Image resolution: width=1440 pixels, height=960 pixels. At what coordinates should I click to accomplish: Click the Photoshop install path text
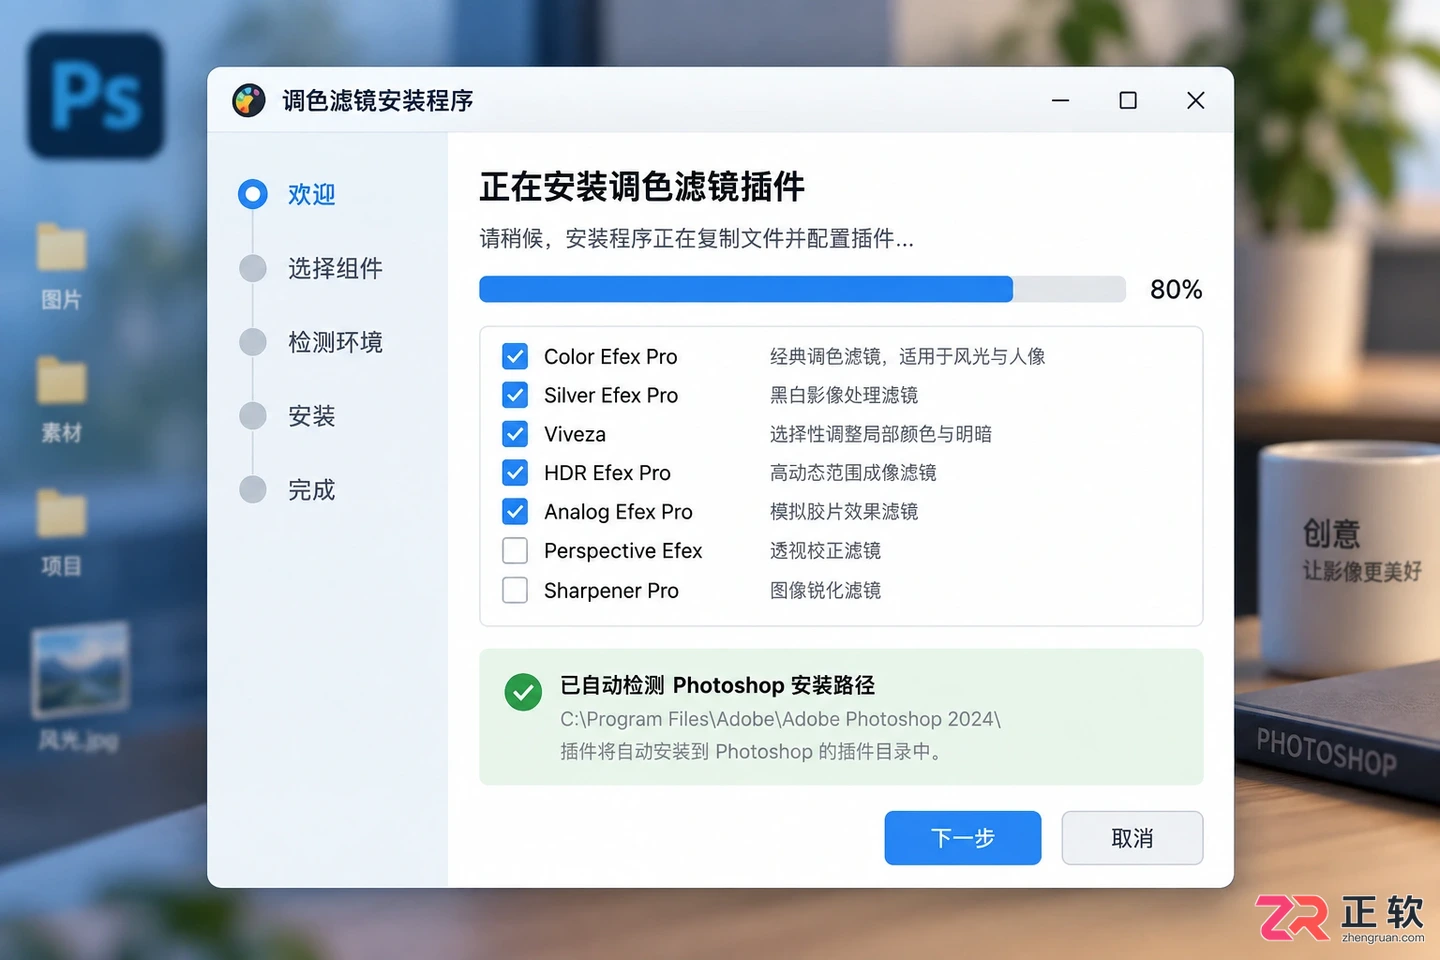point(780,719)
